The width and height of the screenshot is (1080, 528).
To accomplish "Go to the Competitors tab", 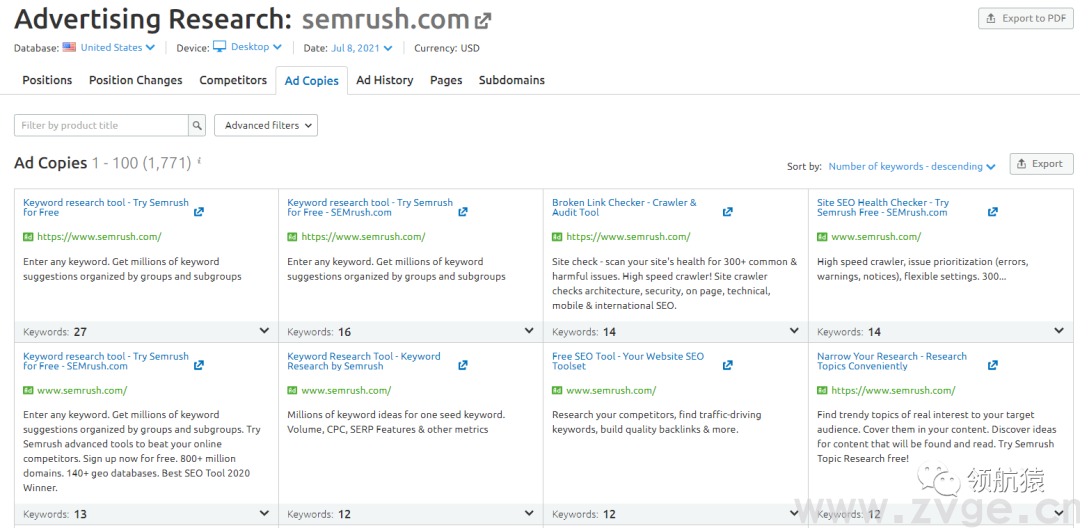I will [x=233, y=80].
